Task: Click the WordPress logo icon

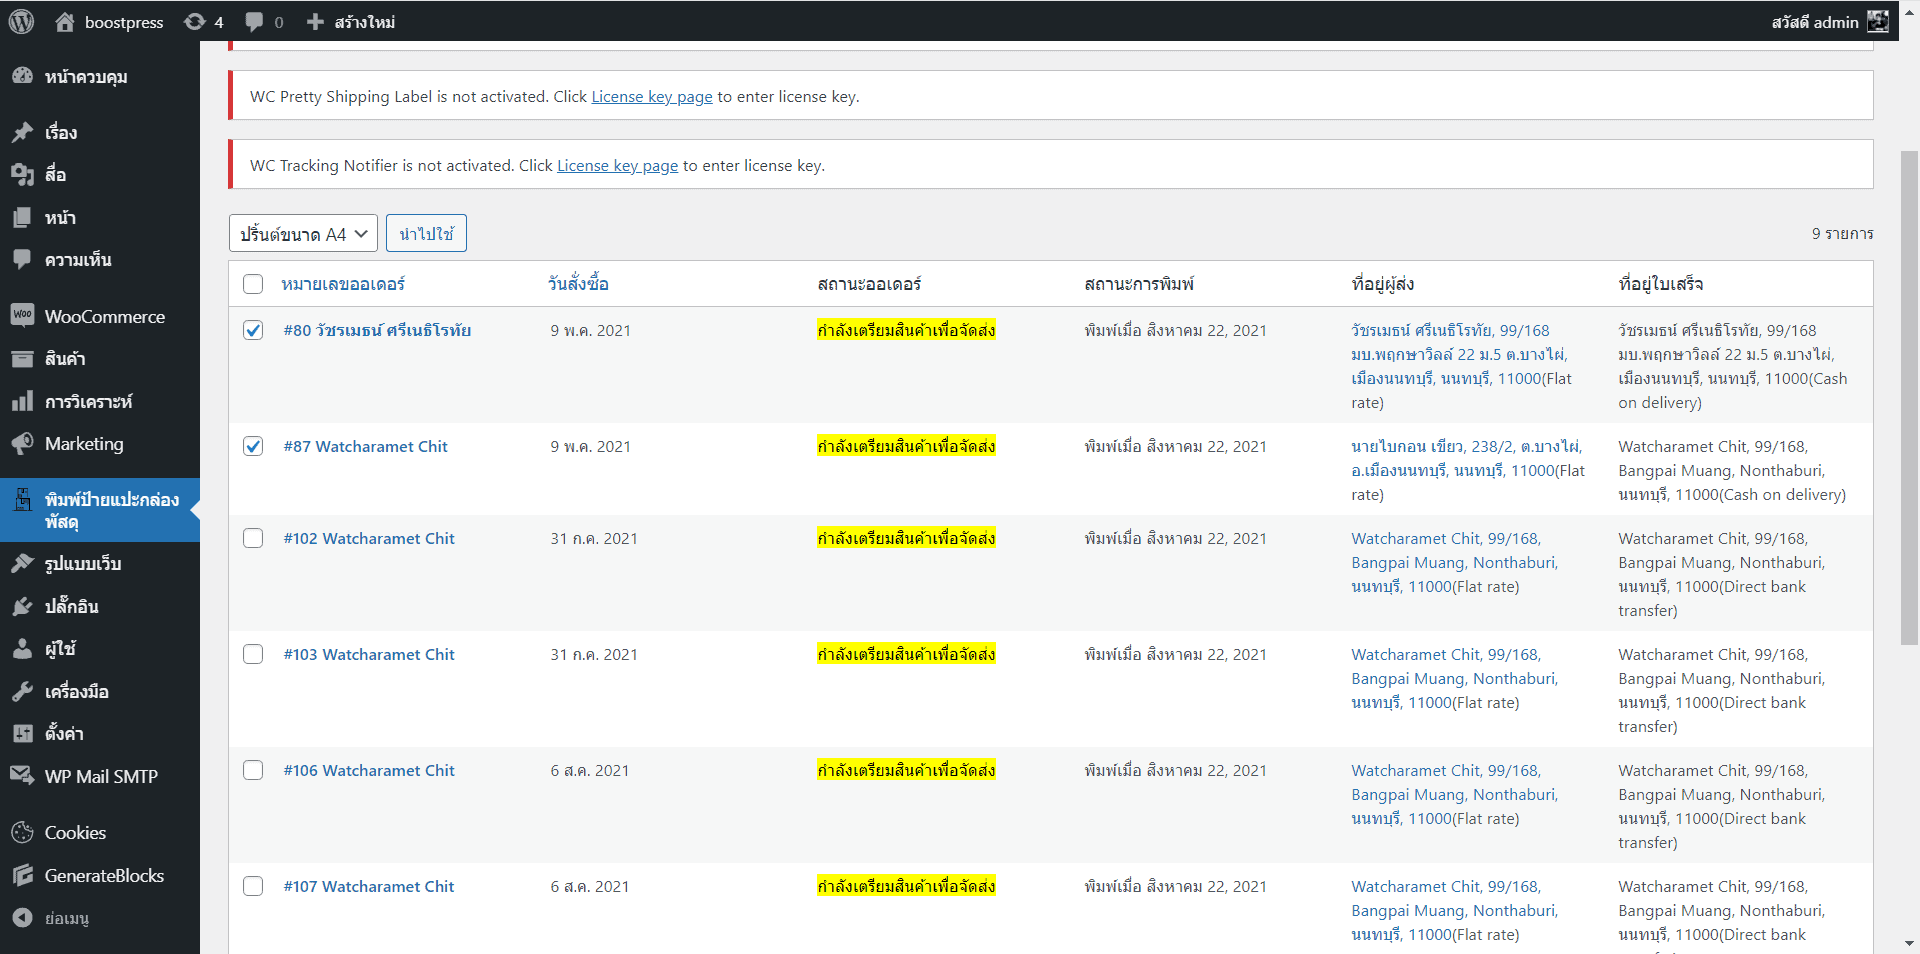Action: point(21,21)
